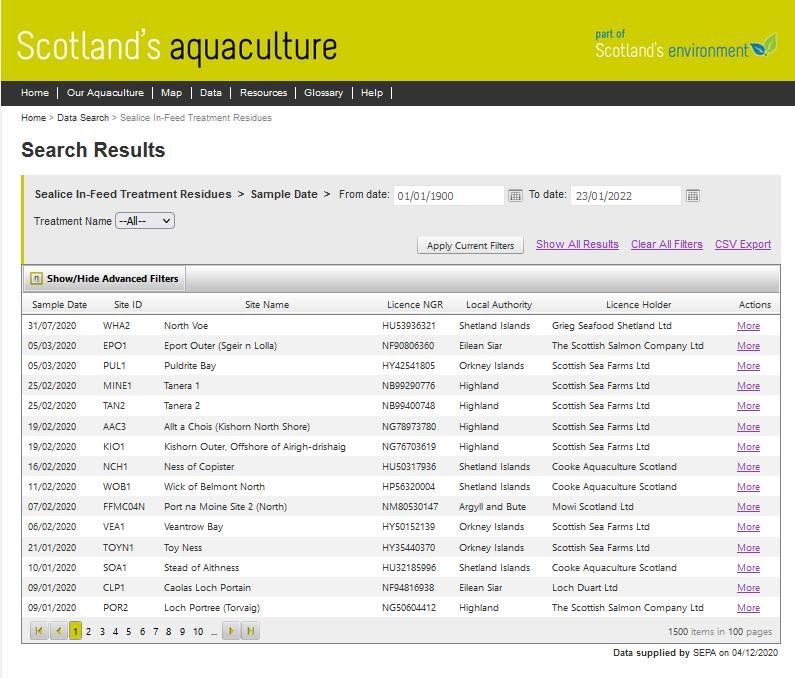This screenshot has height=678, width=795.
Task: Jump to last page of results
Action: point(250,631)
